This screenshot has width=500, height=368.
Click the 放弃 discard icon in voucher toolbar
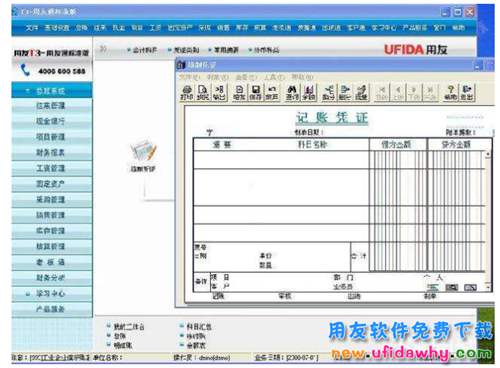[272, 92]
